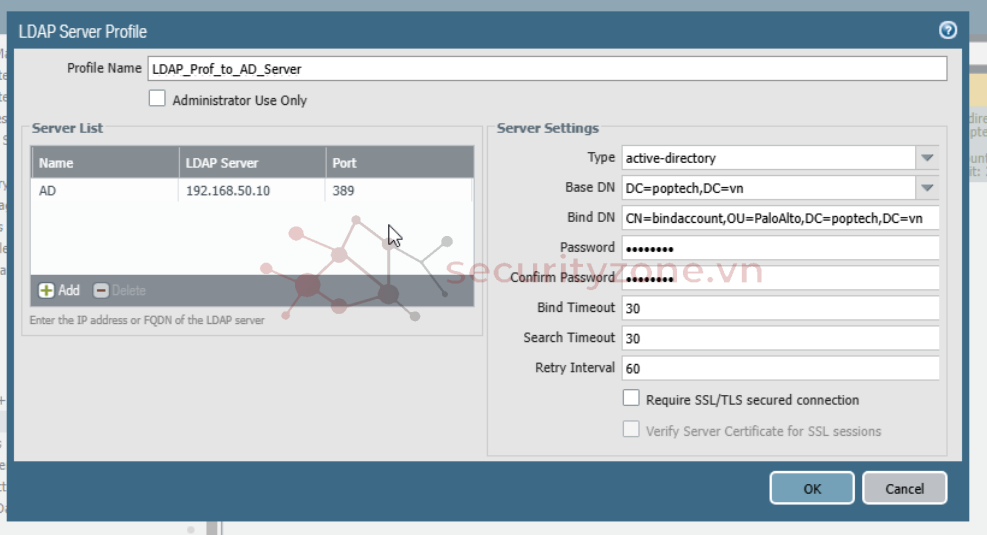The image size is (987, 535).
Task: Focus the Password field
Action: point(780,248)
